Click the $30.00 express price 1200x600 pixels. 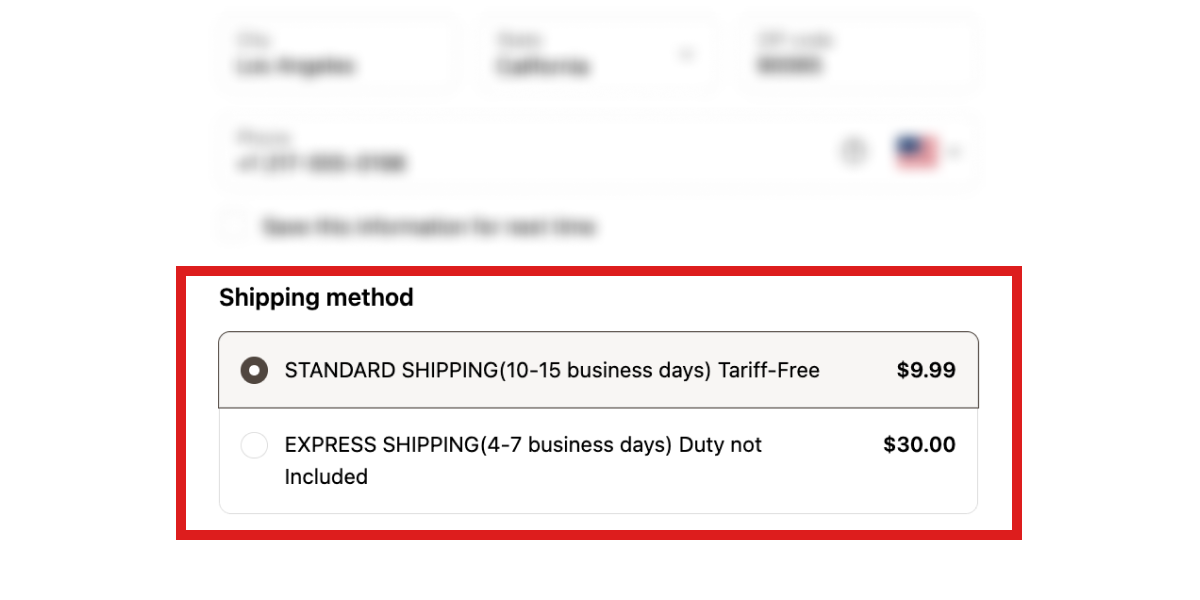[x=919, y=445]
